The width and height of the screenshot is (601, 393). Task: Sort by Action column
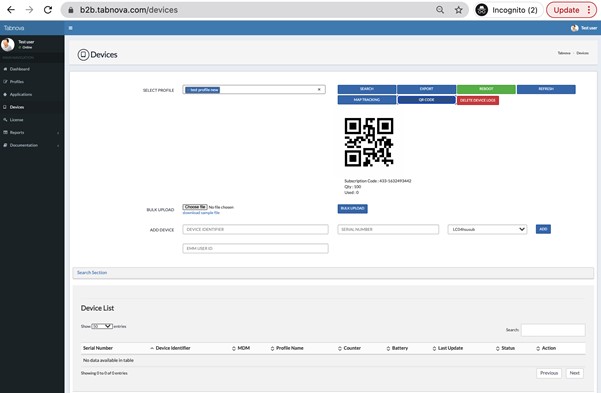click(548, 348)
